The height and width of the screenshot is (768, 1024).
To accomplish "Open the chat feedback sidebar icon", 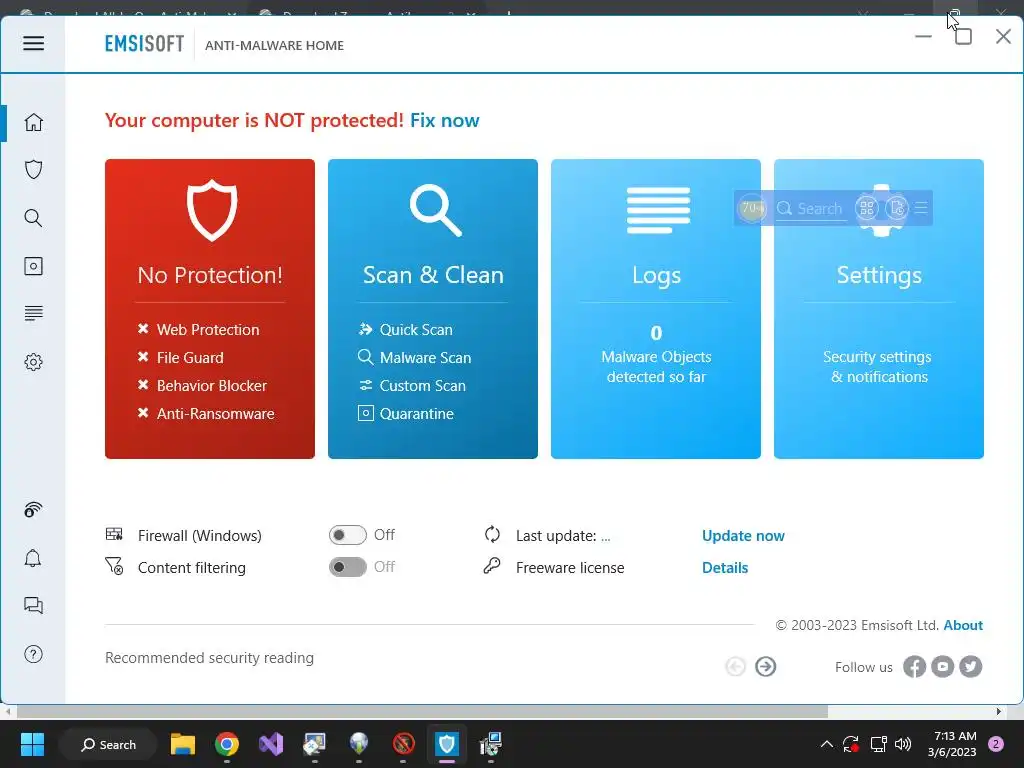I will [33, 606].
